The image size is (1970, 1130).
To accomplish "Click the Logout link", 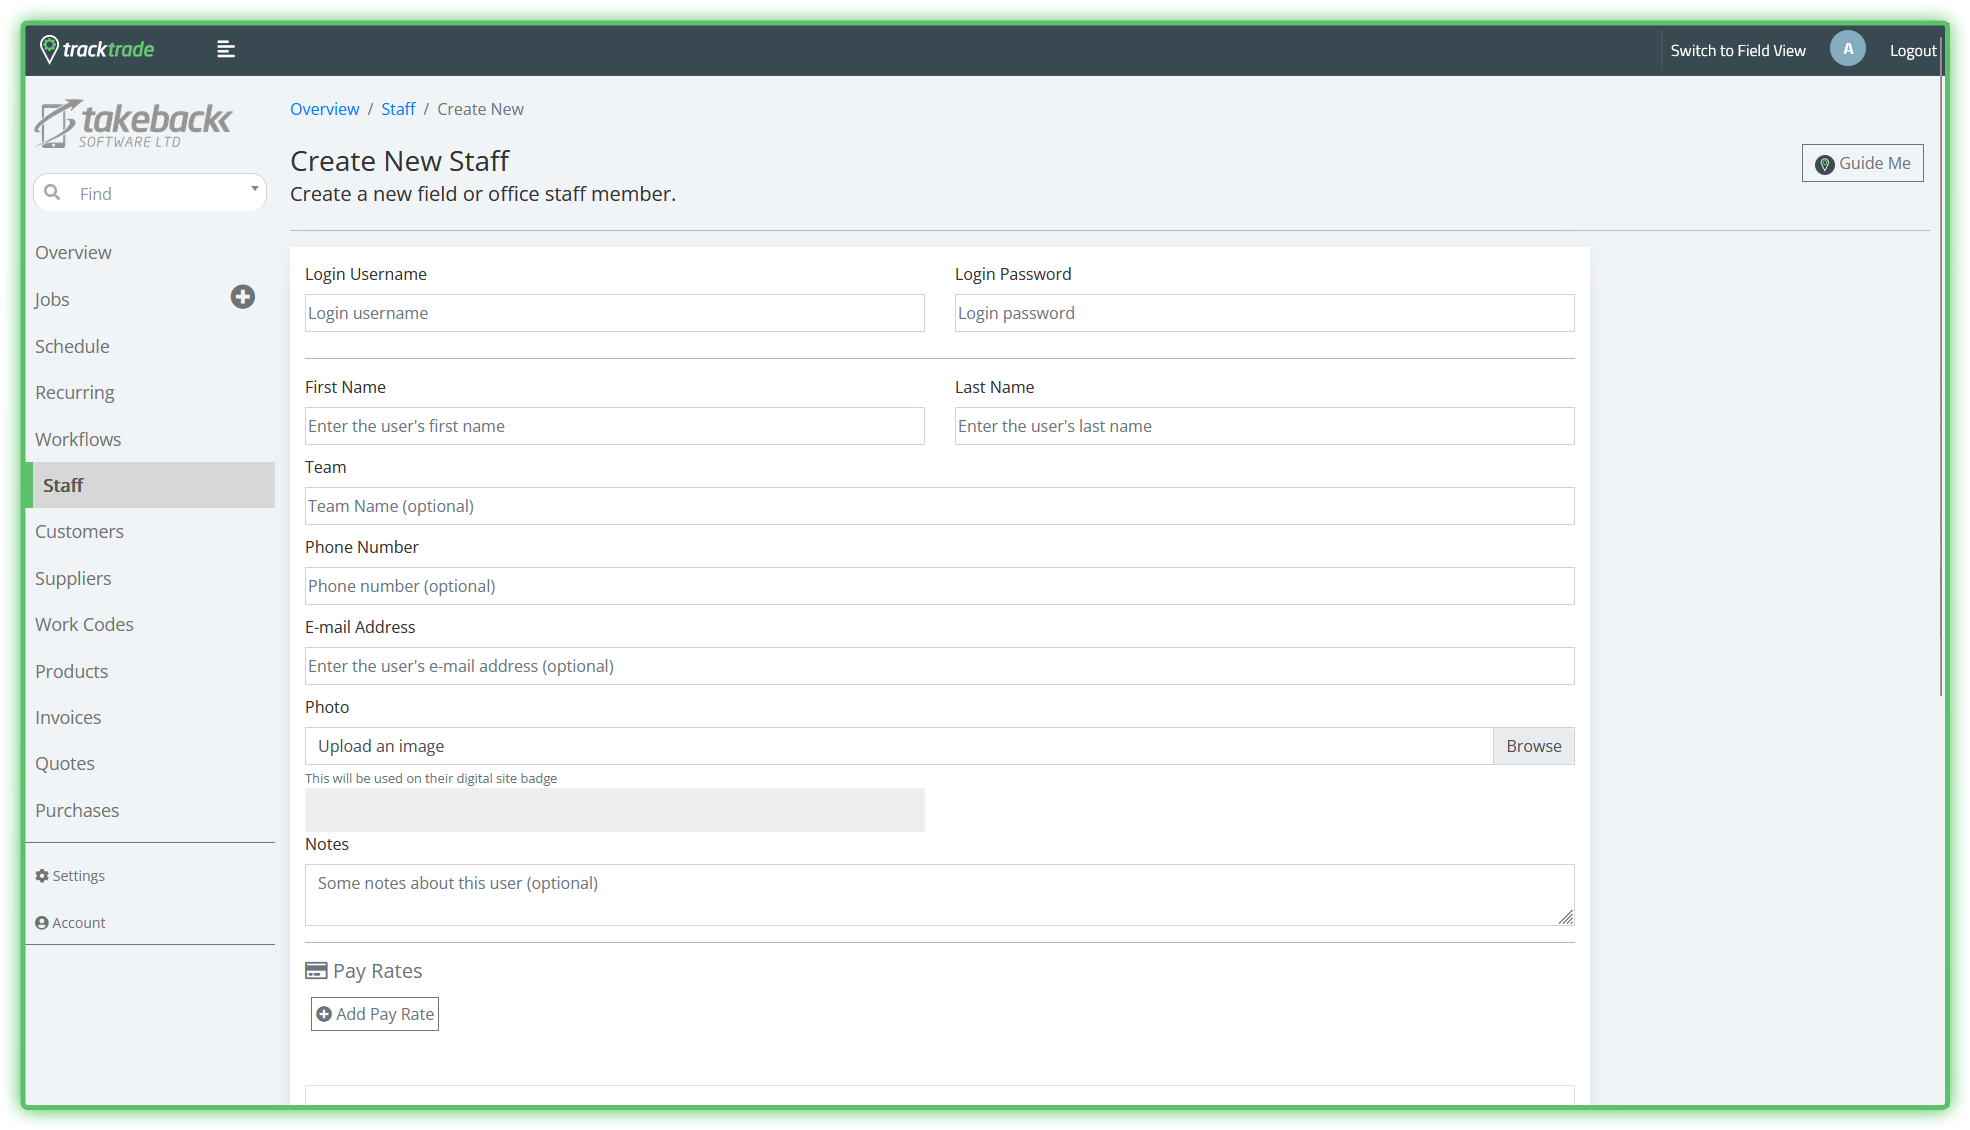I will [1912, 50].
